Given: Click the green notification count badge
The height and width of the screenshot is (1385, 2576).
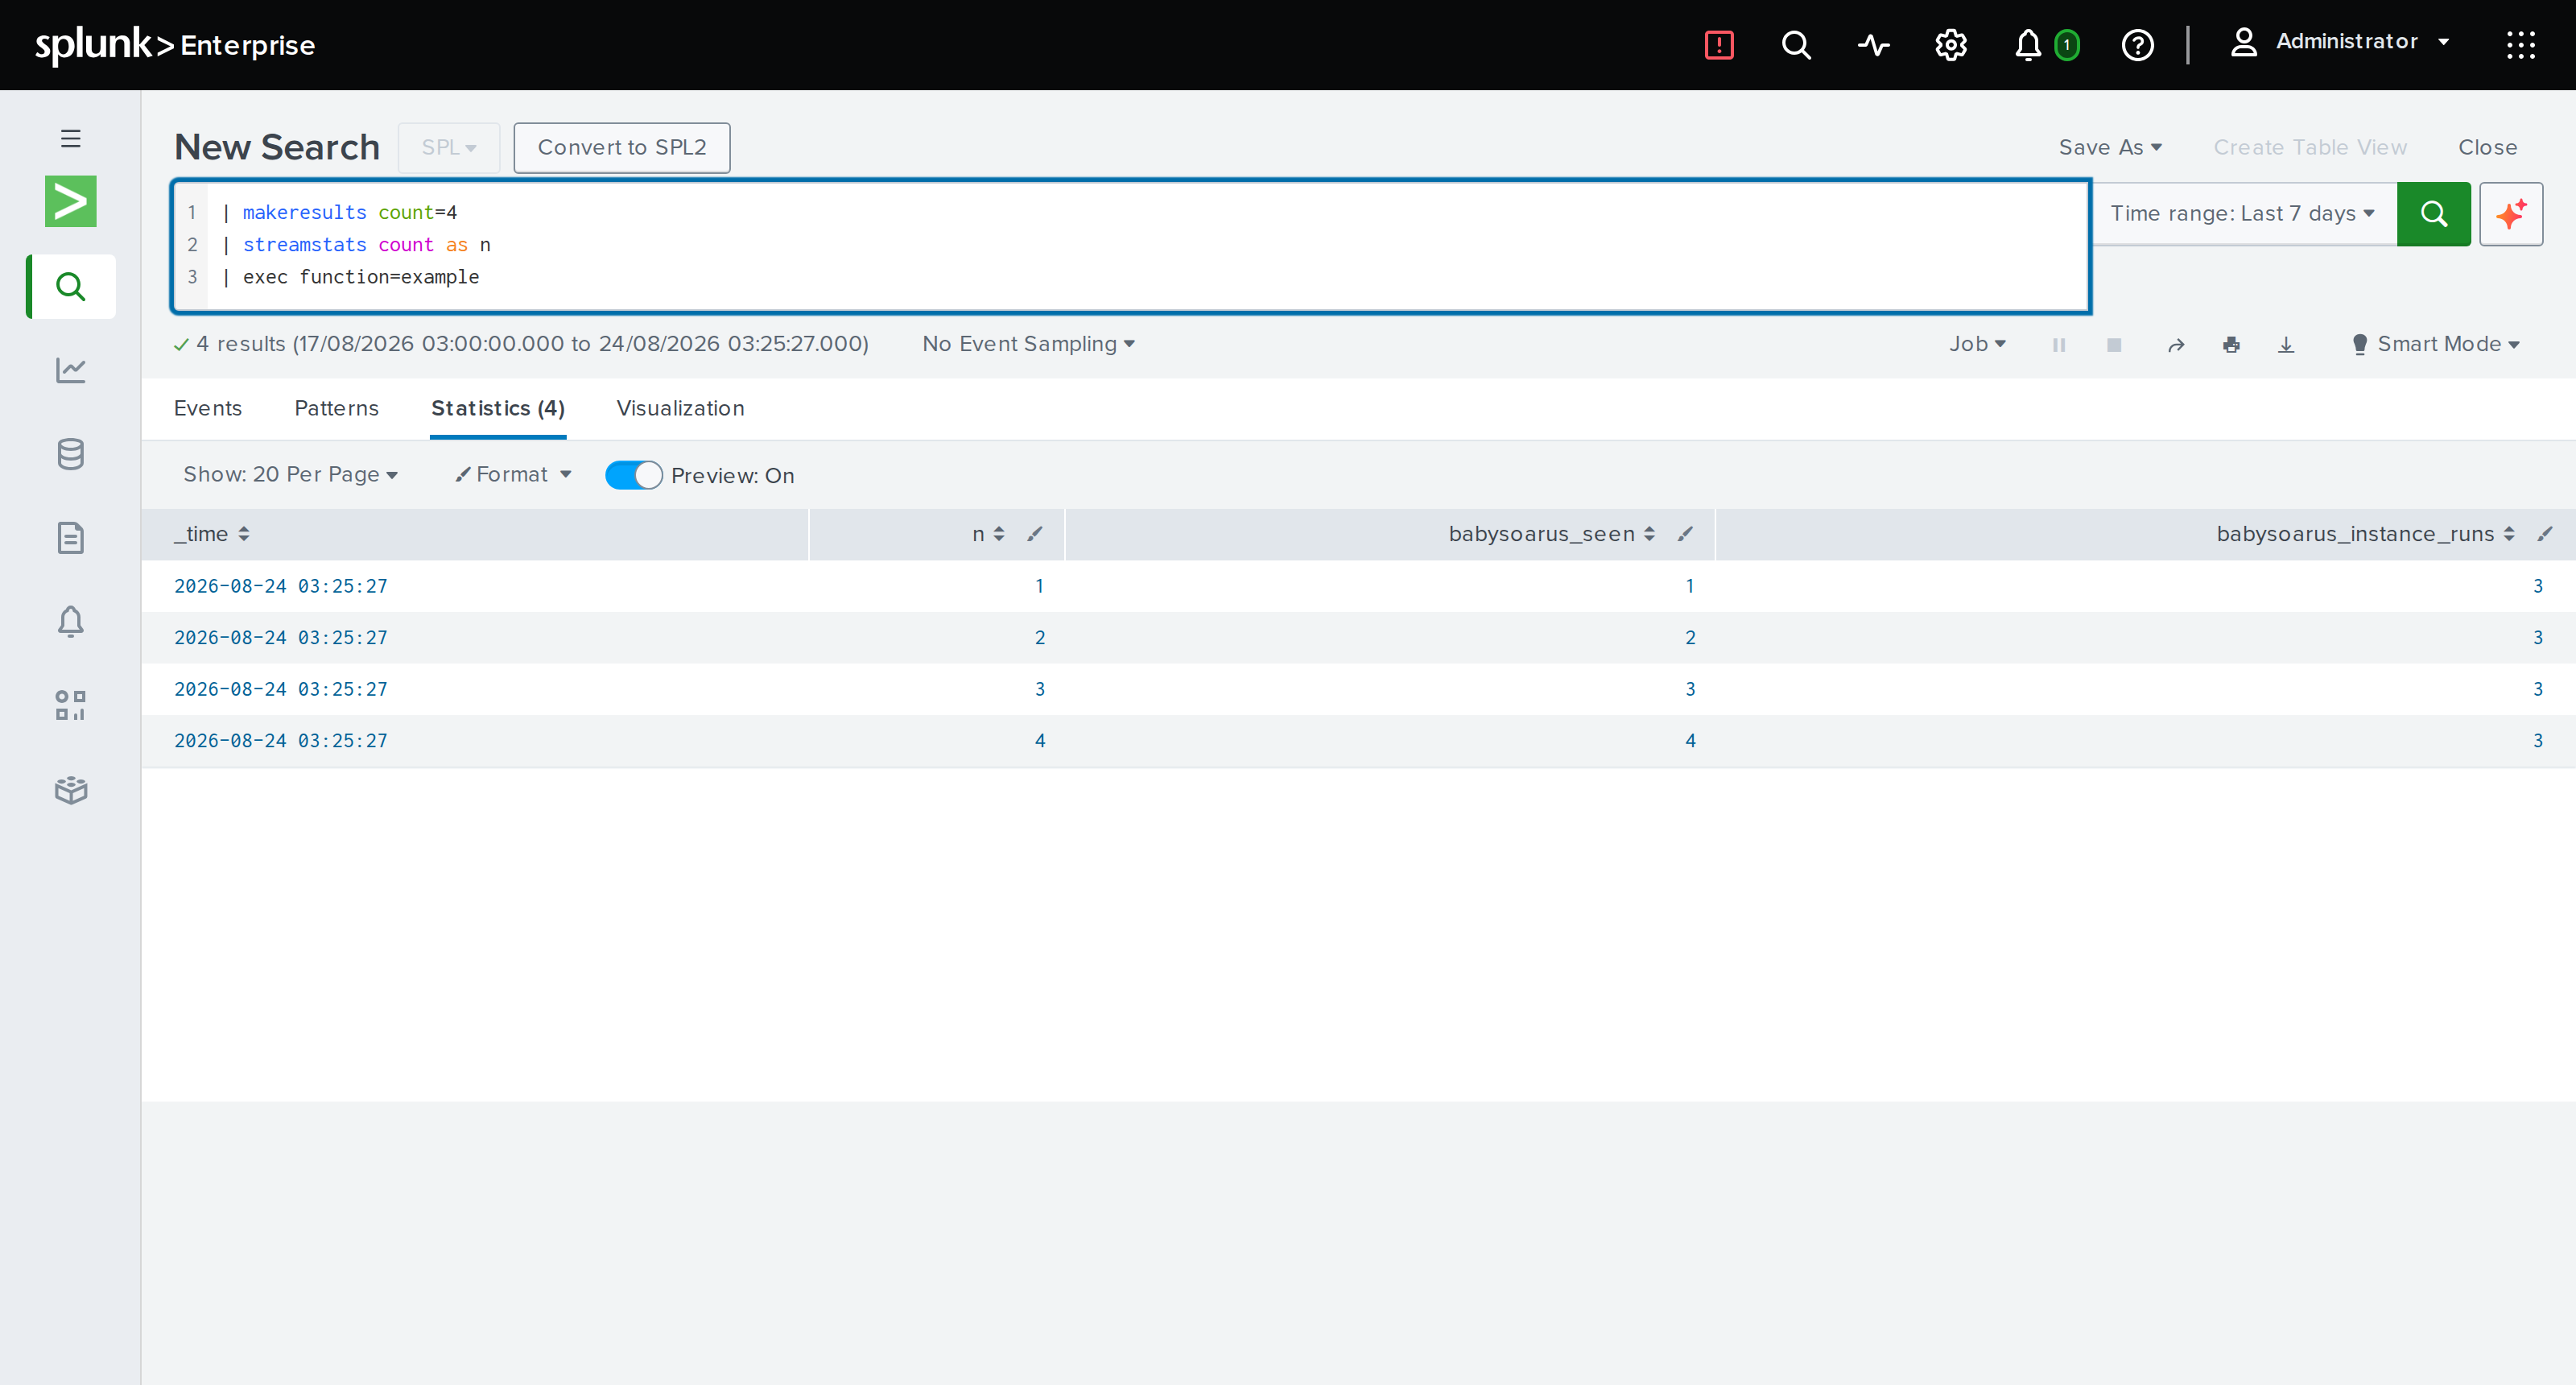Looking at the screenshot, I should coord(2066,45).
